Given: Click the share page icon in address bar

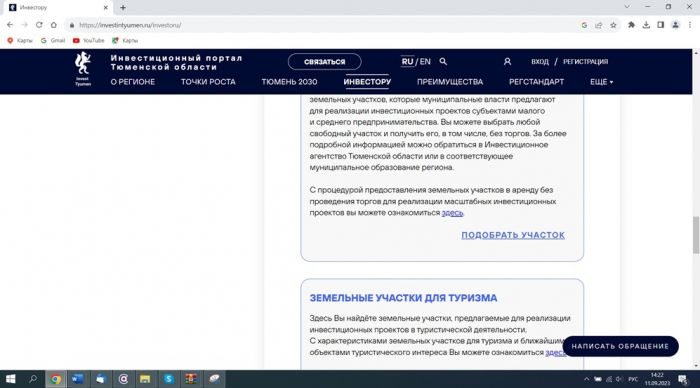Looking at the screenshot, I should tap(599, 25).
